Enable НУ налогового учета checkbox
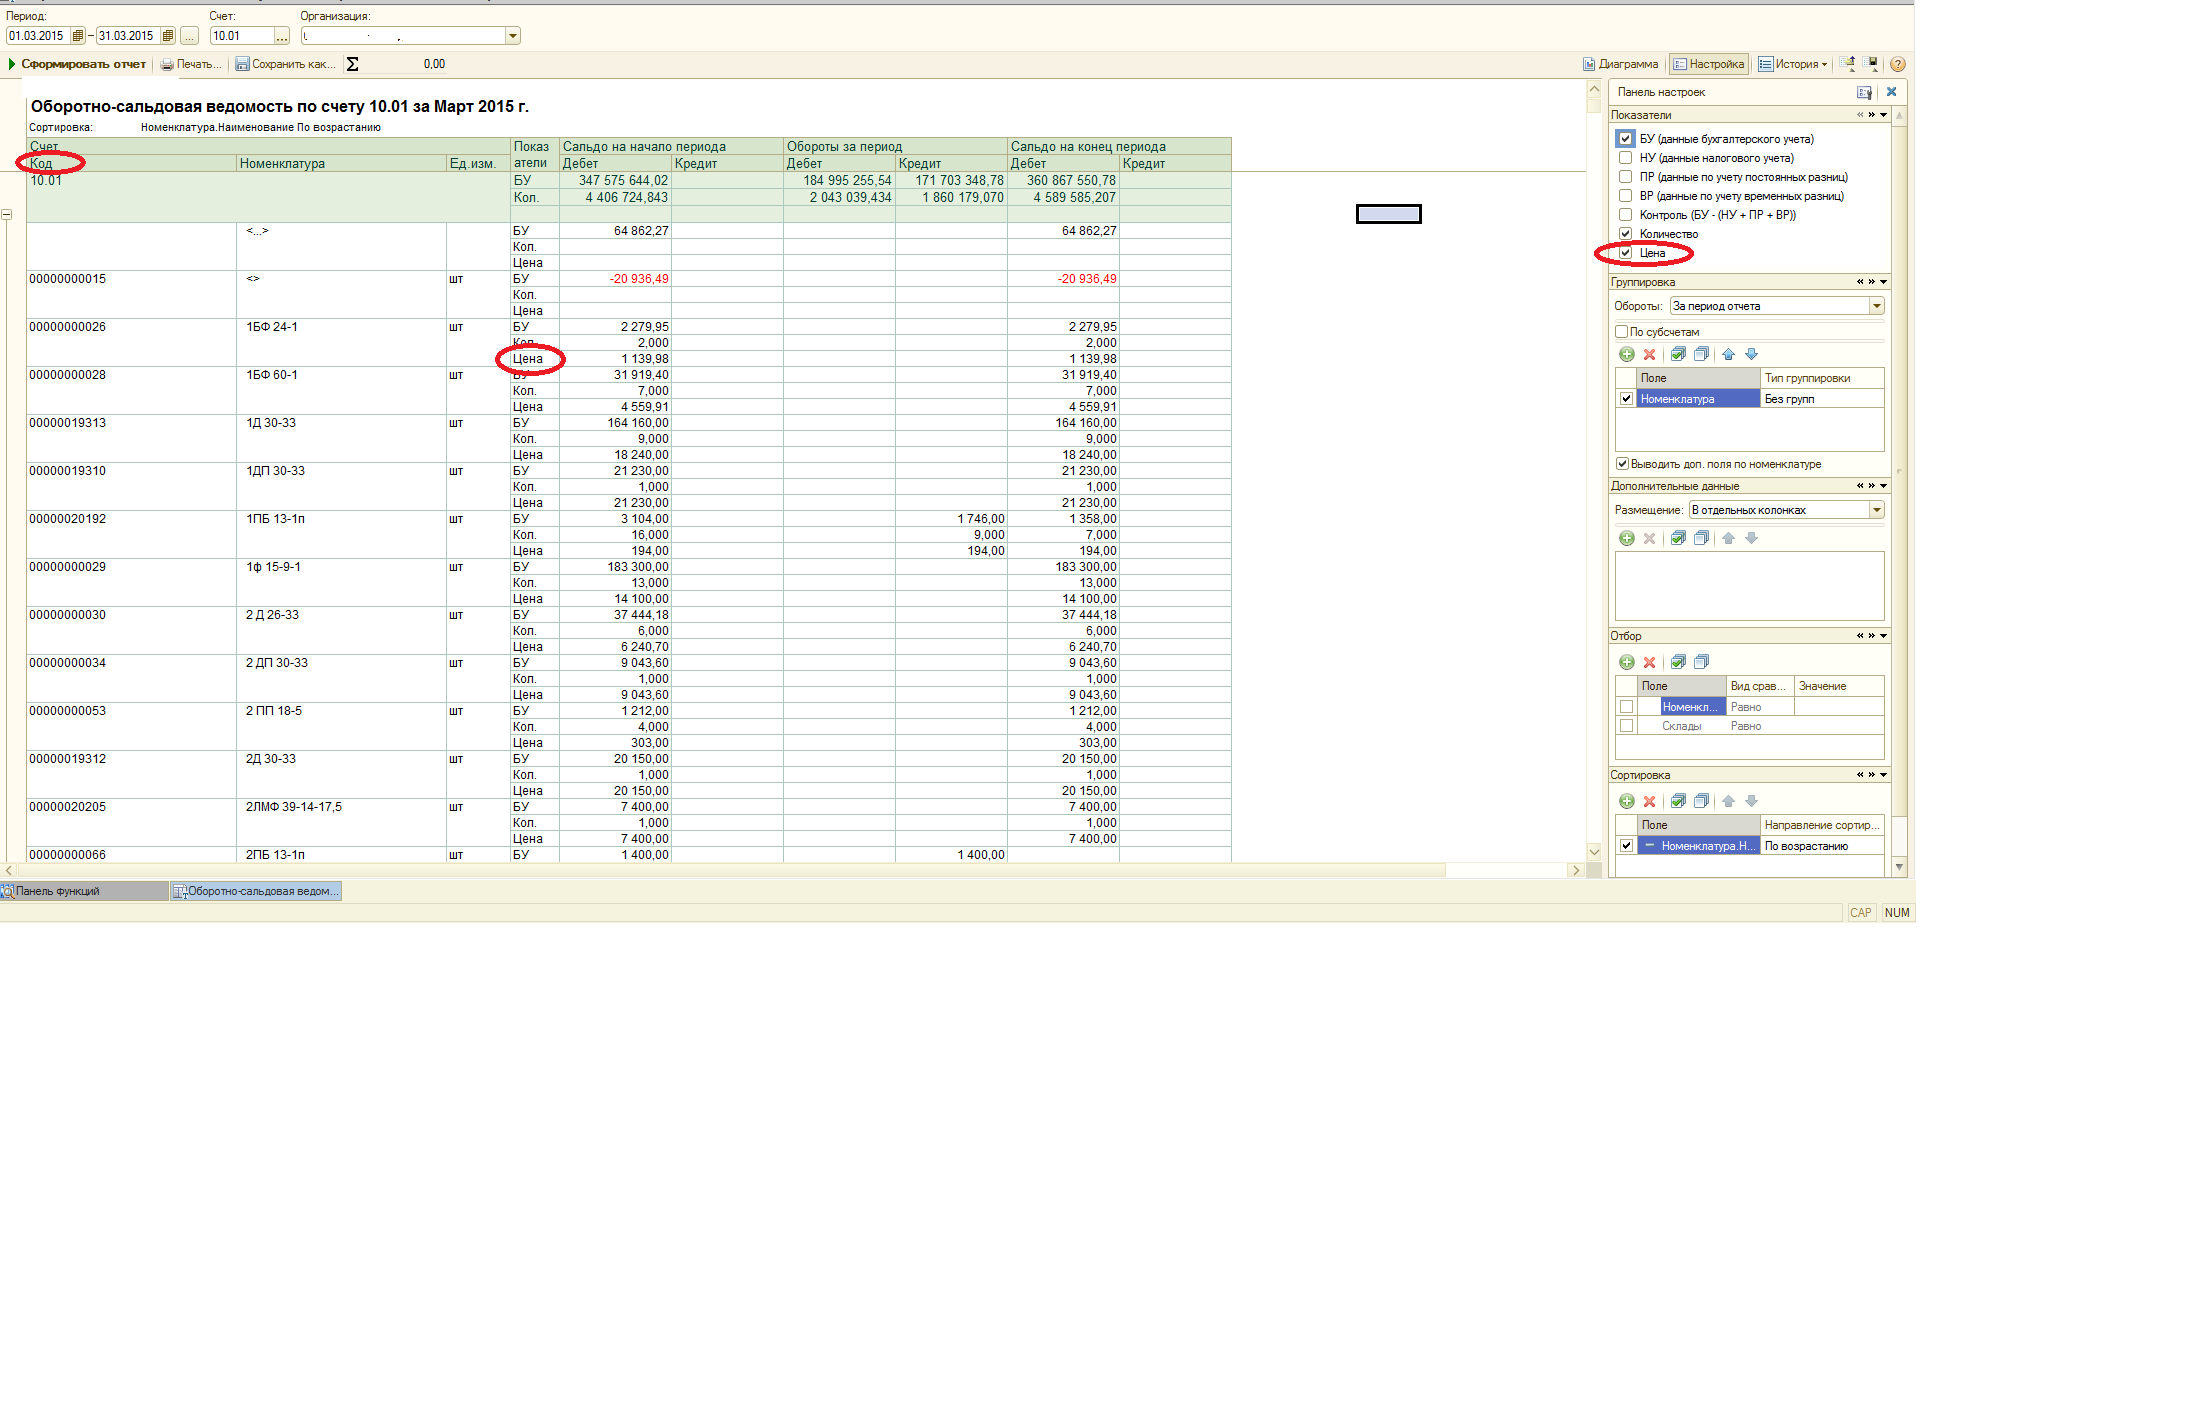This screenshot has width=2208, height=1408. point(1625,158)
